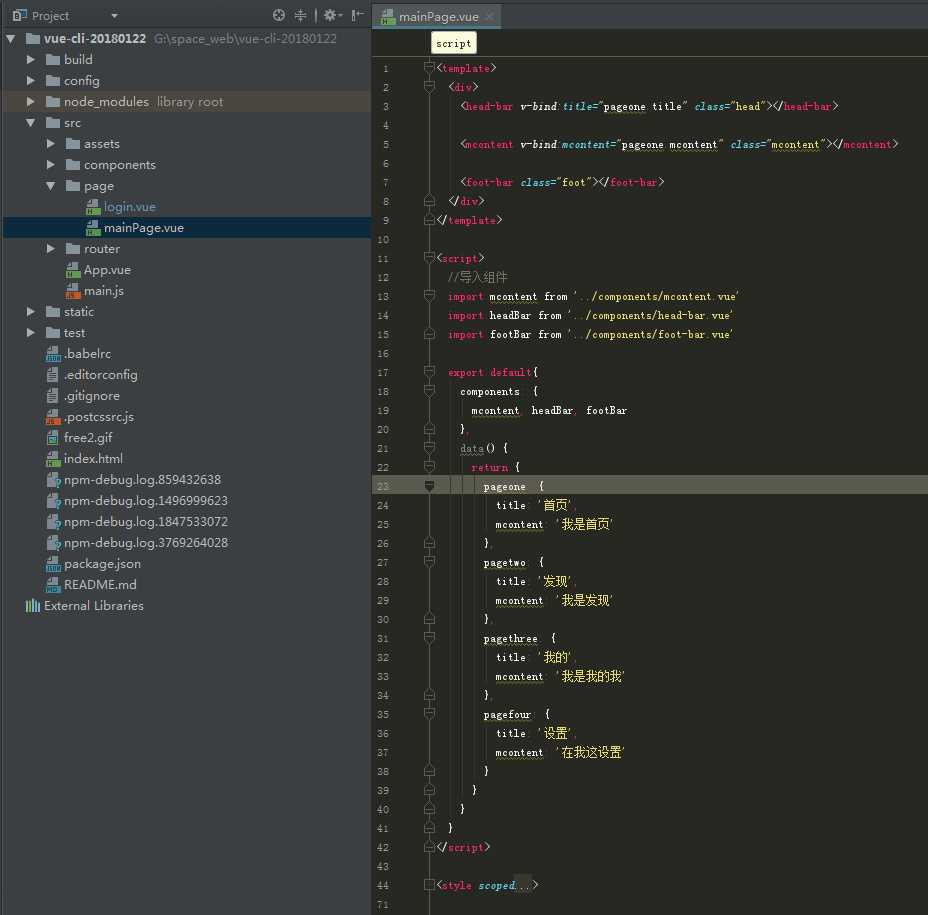
Task: Fold the div block on line 2
Action: pos(430,87)
